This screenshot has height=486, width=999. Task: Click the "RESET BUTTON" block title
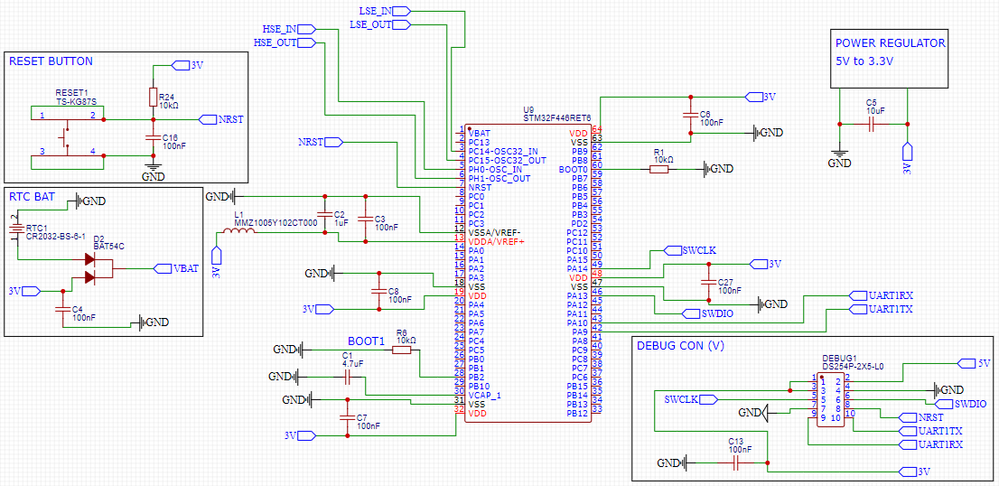pos(51,61)
